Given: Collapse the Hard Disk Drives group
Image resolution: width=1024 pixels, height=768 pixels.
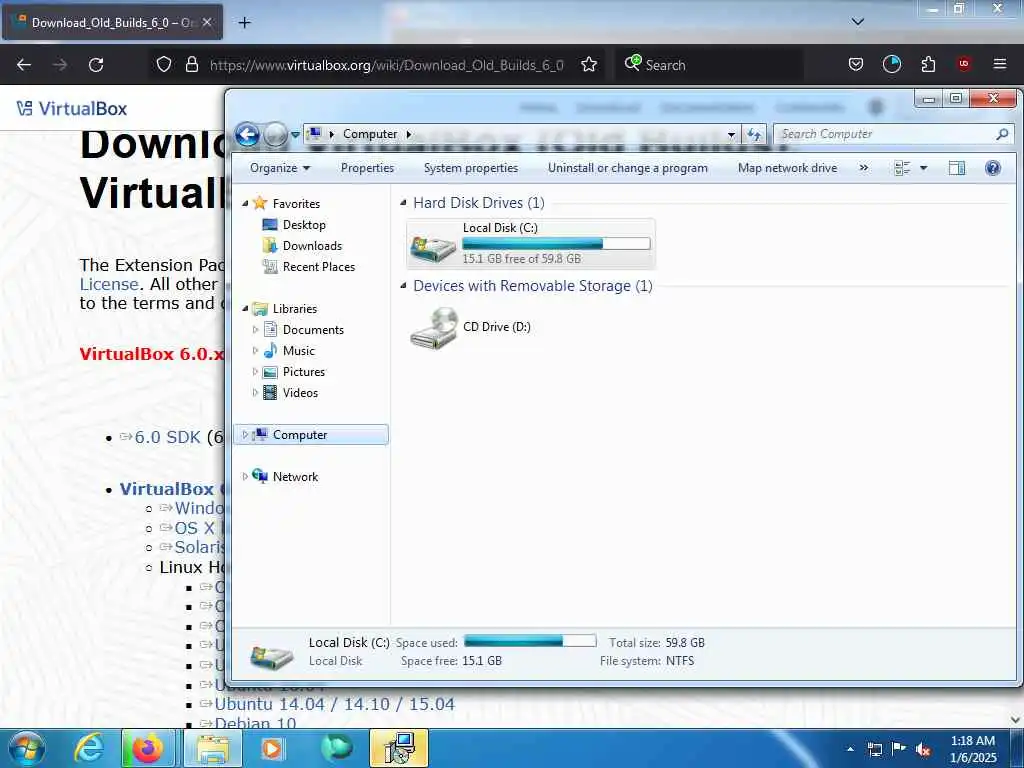Looking at the screenshot, I should click(403, 202).
